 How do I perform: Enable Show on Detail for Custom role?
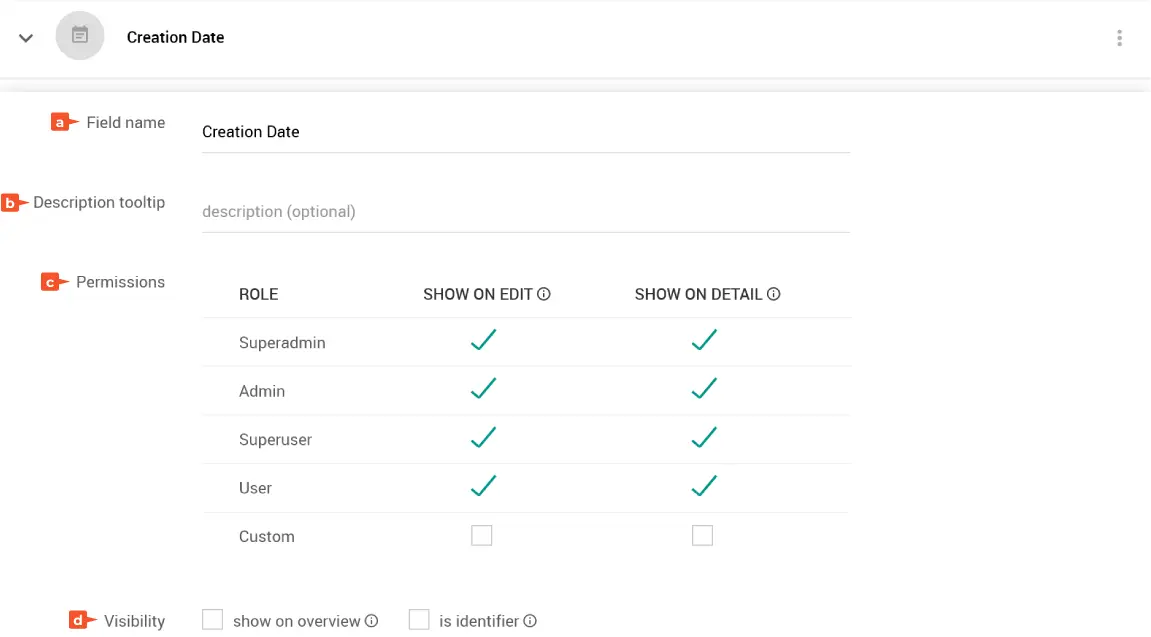tap(703, 536)
